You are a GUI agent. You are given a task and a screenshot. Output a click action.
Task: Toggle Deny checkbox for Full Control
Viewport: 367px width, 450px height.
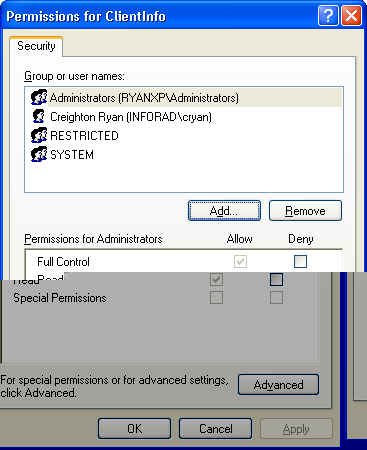[300, 261]
